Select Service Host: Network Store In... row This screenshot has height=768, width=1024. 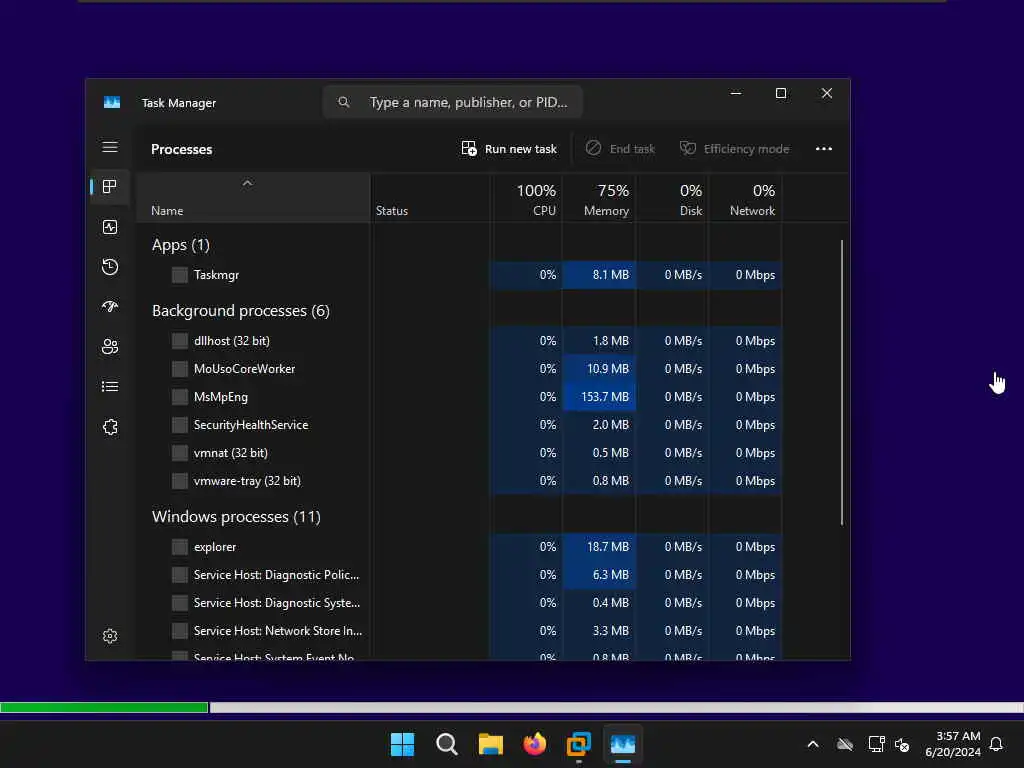(460, 632)
